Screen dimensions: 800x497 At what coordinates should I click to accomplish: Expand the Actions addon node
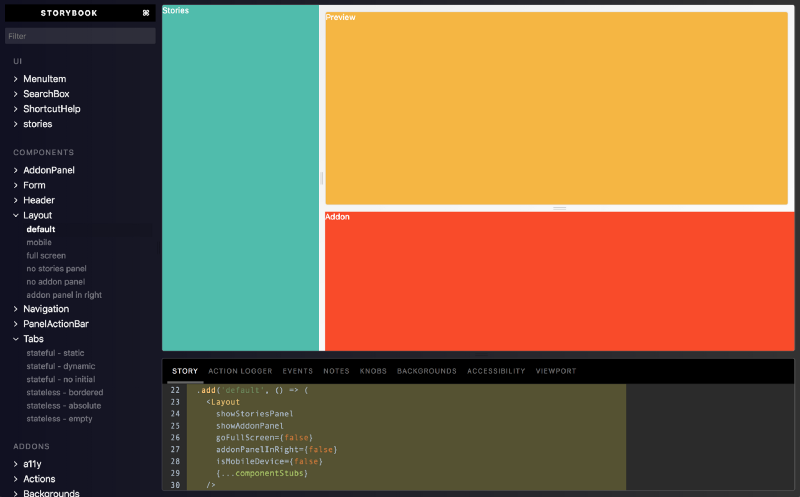39,479
